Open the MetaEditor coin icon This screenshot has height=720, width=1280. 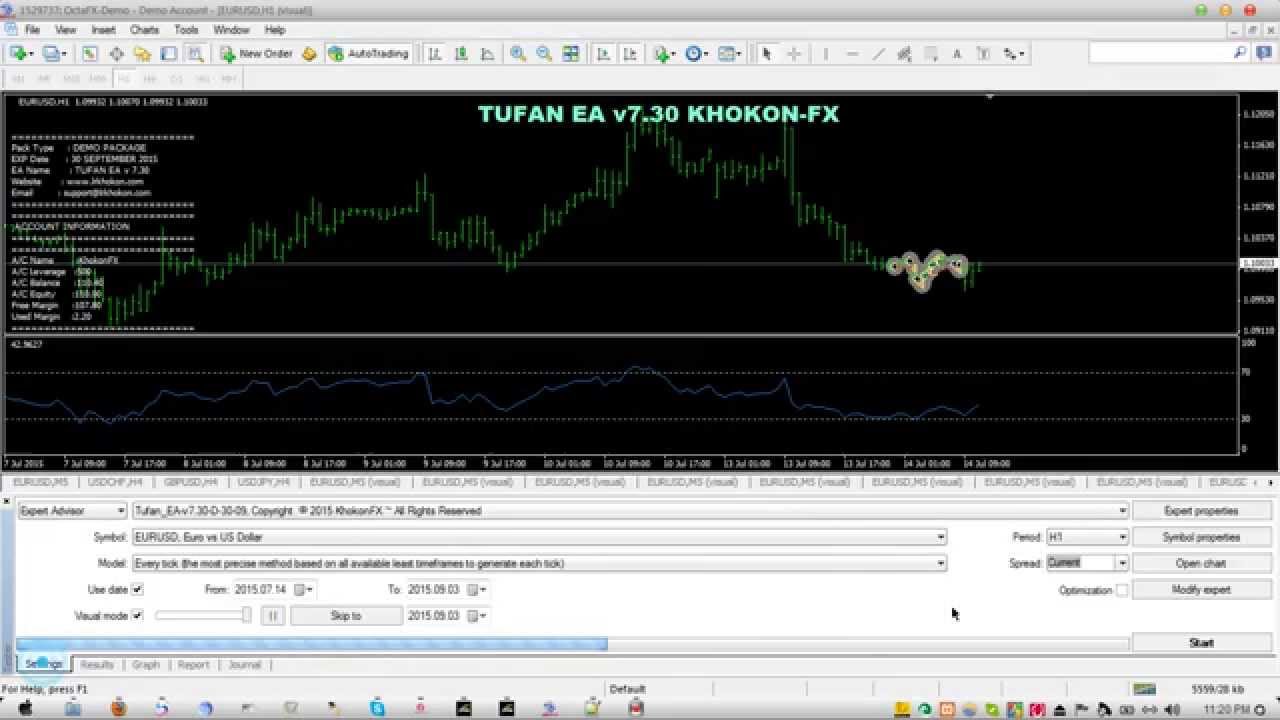click(x=310, y=54)
